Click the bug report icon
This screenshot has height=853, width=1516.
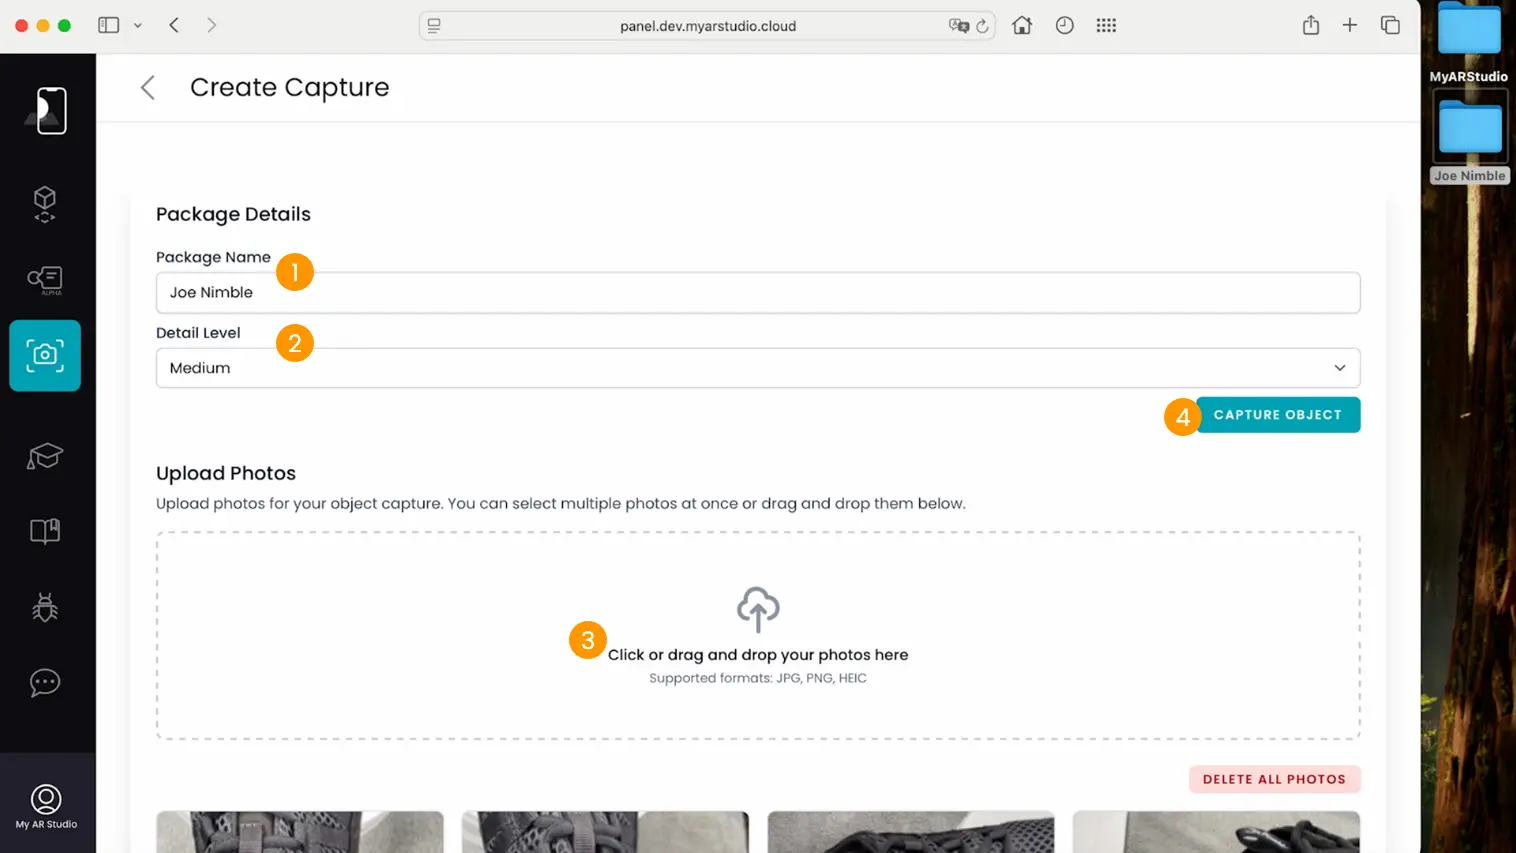(45, 607)
